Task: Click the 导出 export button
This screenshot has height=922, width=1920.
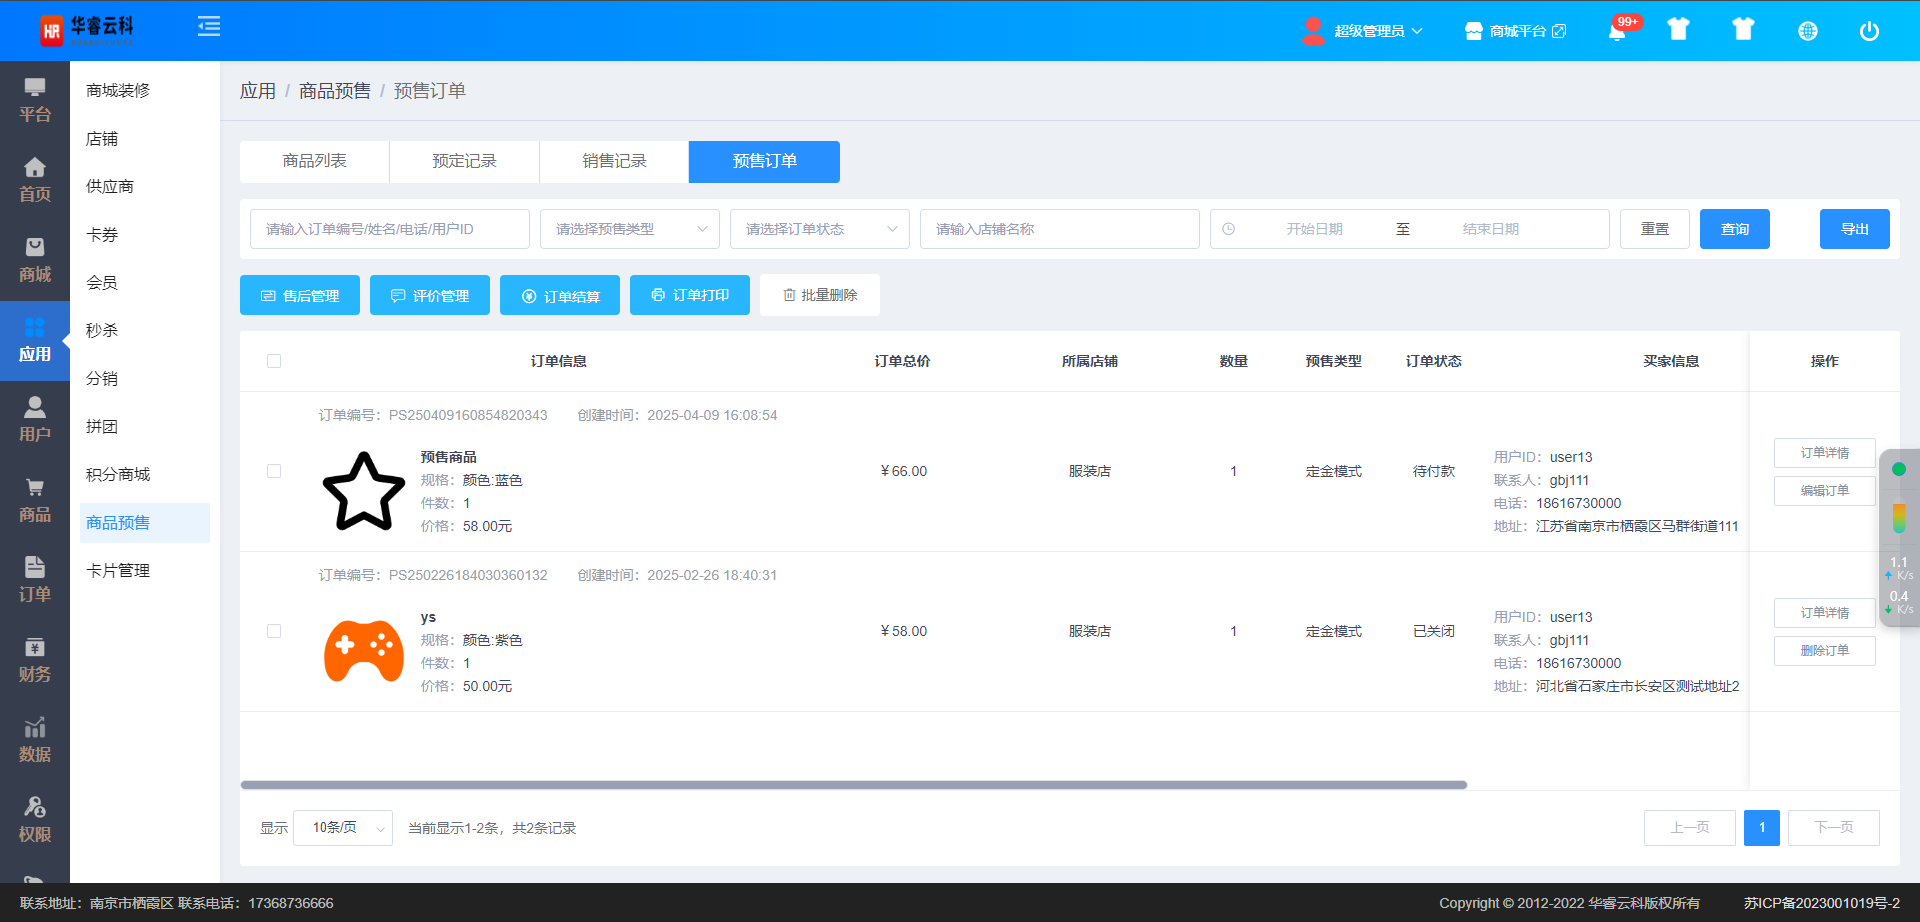Action: tap(1854, 229)
